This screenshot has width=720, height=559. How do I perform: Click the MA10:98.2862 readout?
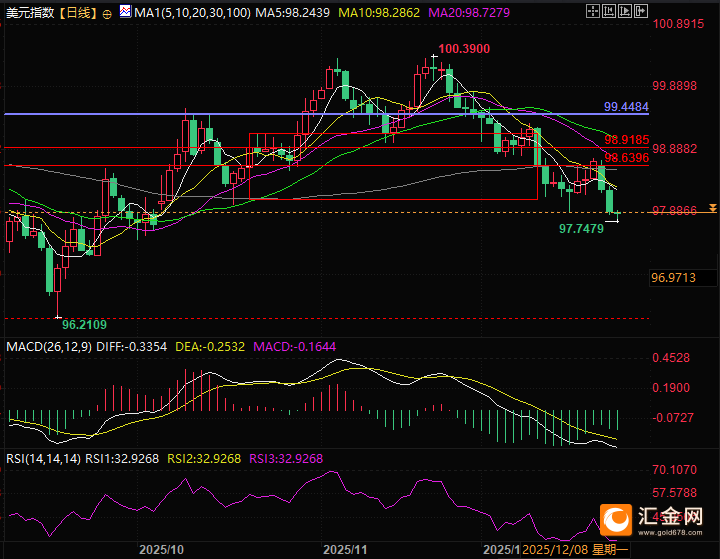[379, 13]
